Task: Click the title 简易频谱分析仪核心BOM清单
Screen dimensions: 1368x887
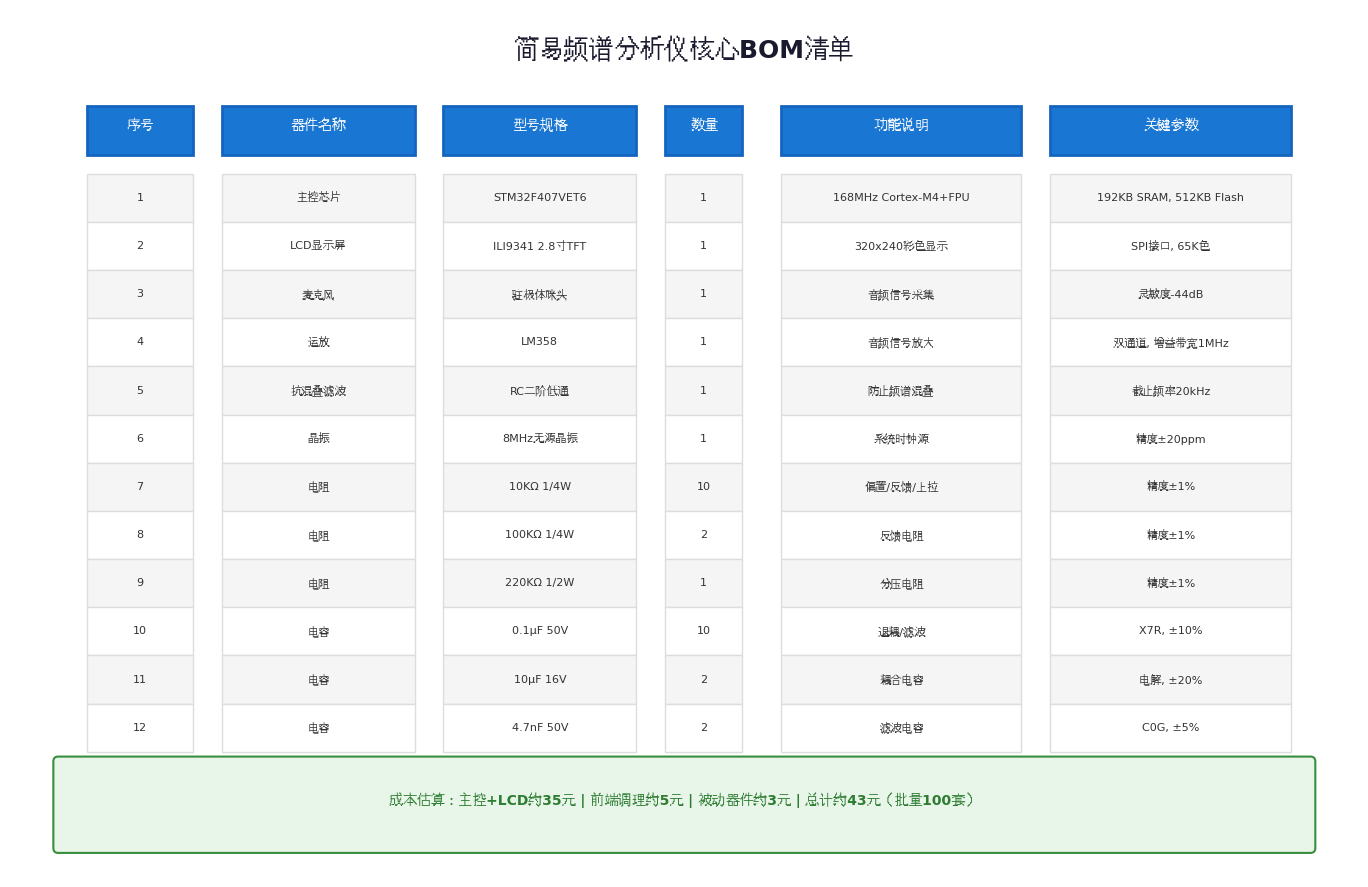Action: pyautogui.click(x=684, y=50)
